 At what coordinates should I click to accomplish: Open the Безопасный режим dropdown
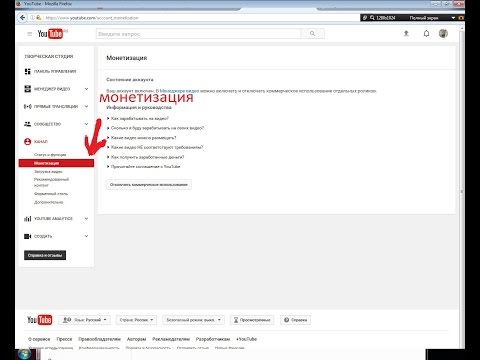(x=193, y=320)
